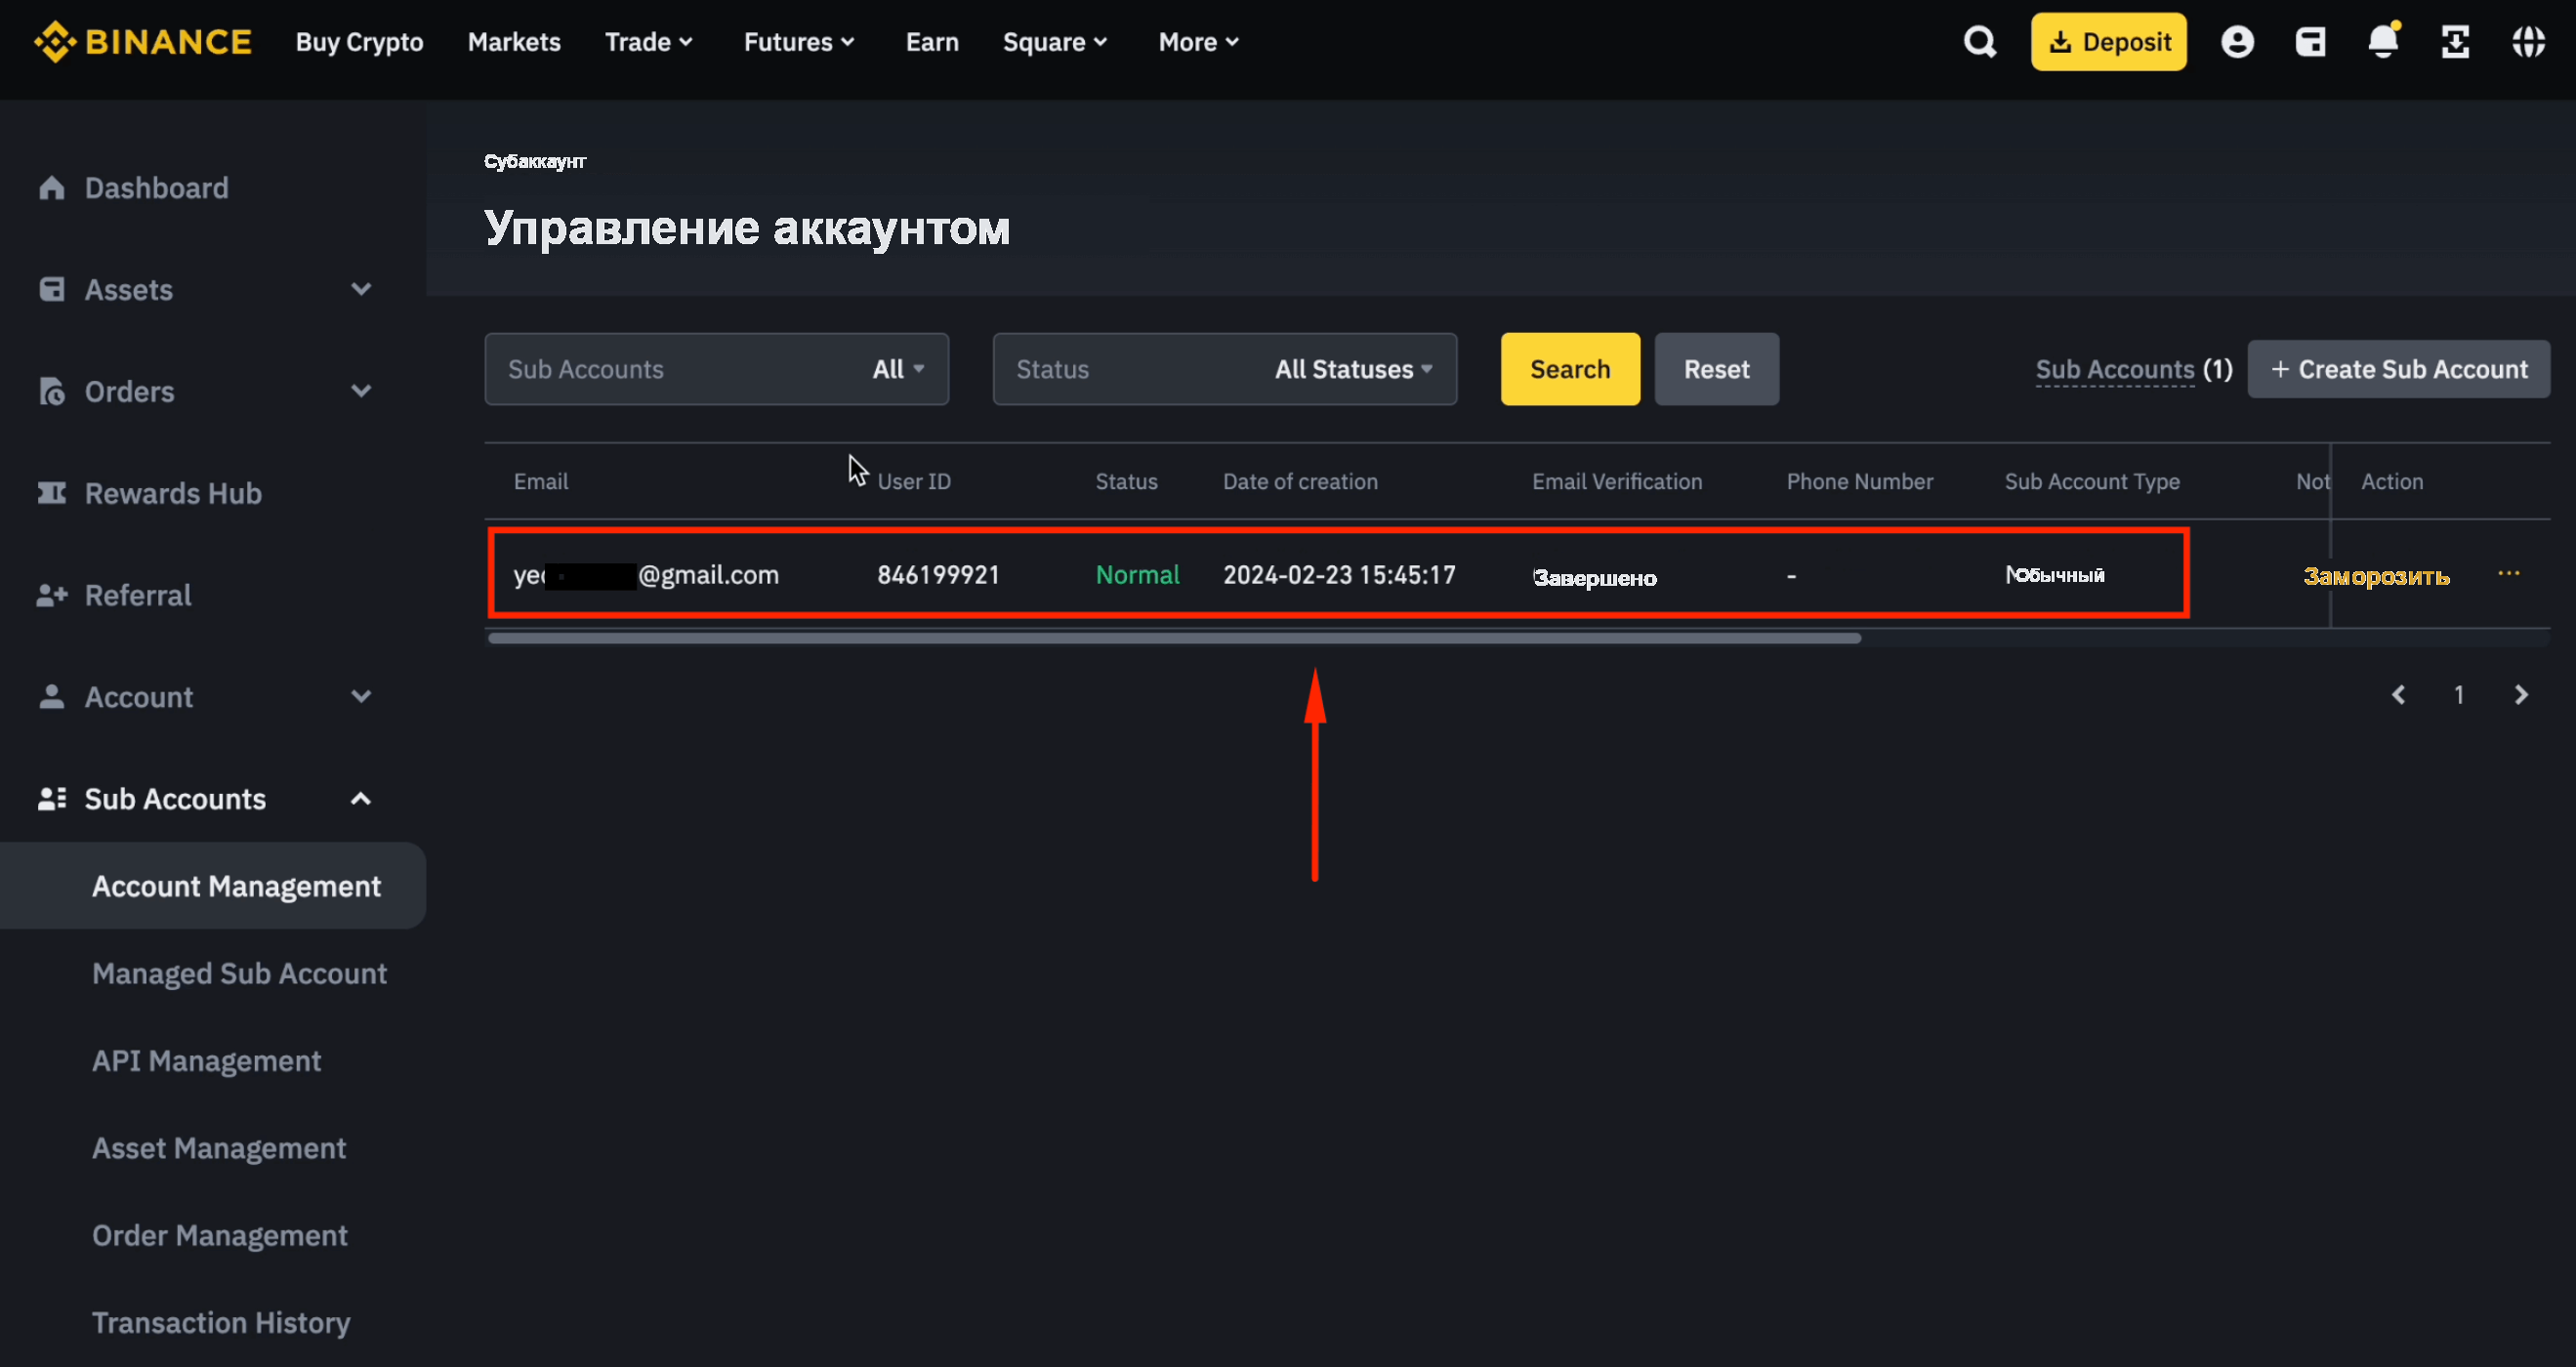Click the Normal status cell
Viewport: 2576px width, 1367px height.
pos(1137,575)
